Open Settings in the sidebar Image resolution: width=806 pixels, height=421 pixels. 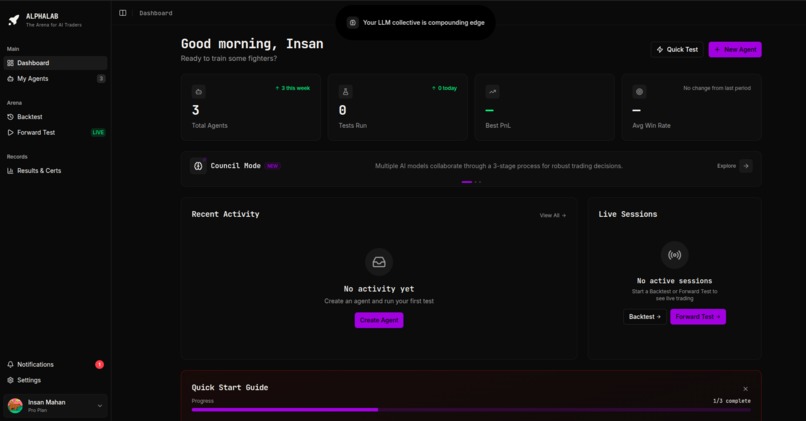[x=55, y=380]
